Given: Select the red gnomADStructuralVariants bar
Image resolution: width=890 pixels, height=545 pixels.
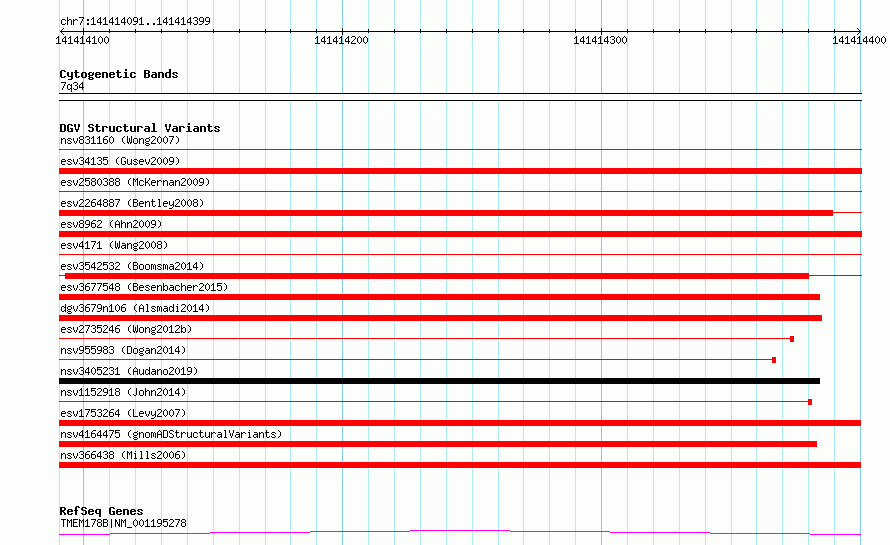Looking at the screenshot, I should point(438,444).
